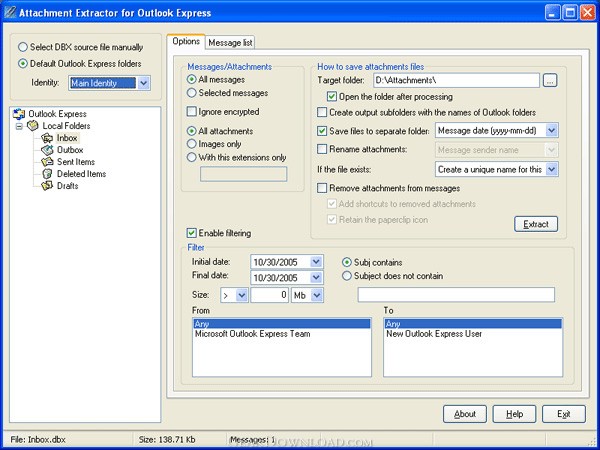Click the Local Folders folder icon

(x=33, y=126)
